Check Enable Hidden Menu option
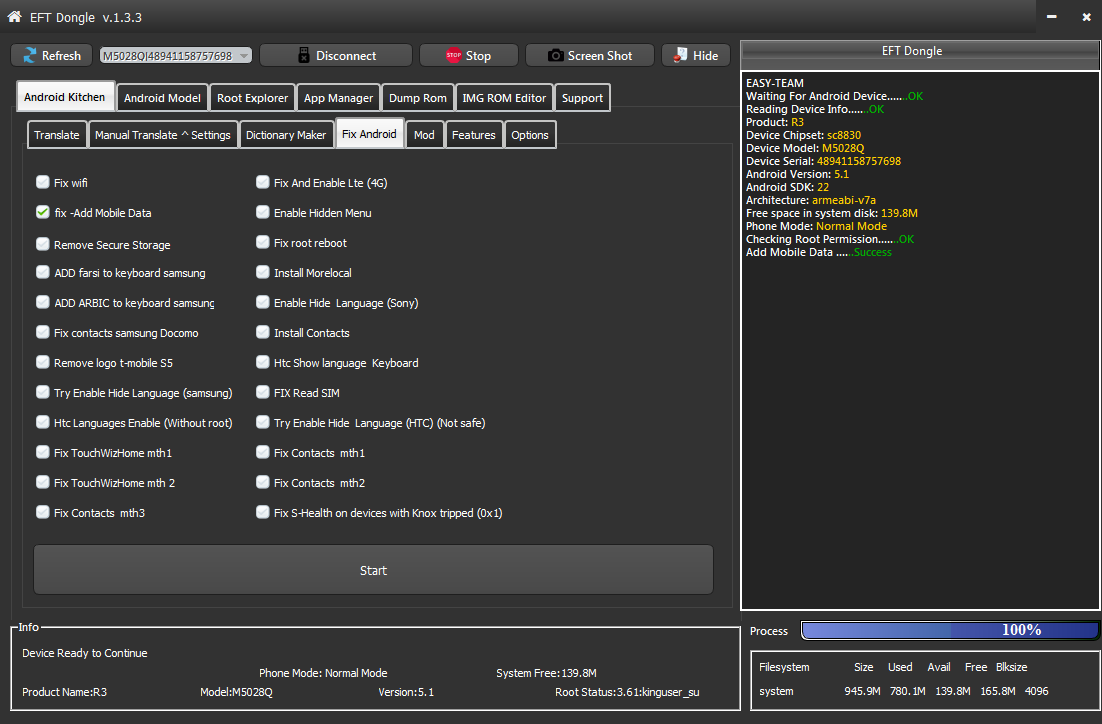Image resolution: width=1102 pixels, height=724 pixels. click(263, 212)
